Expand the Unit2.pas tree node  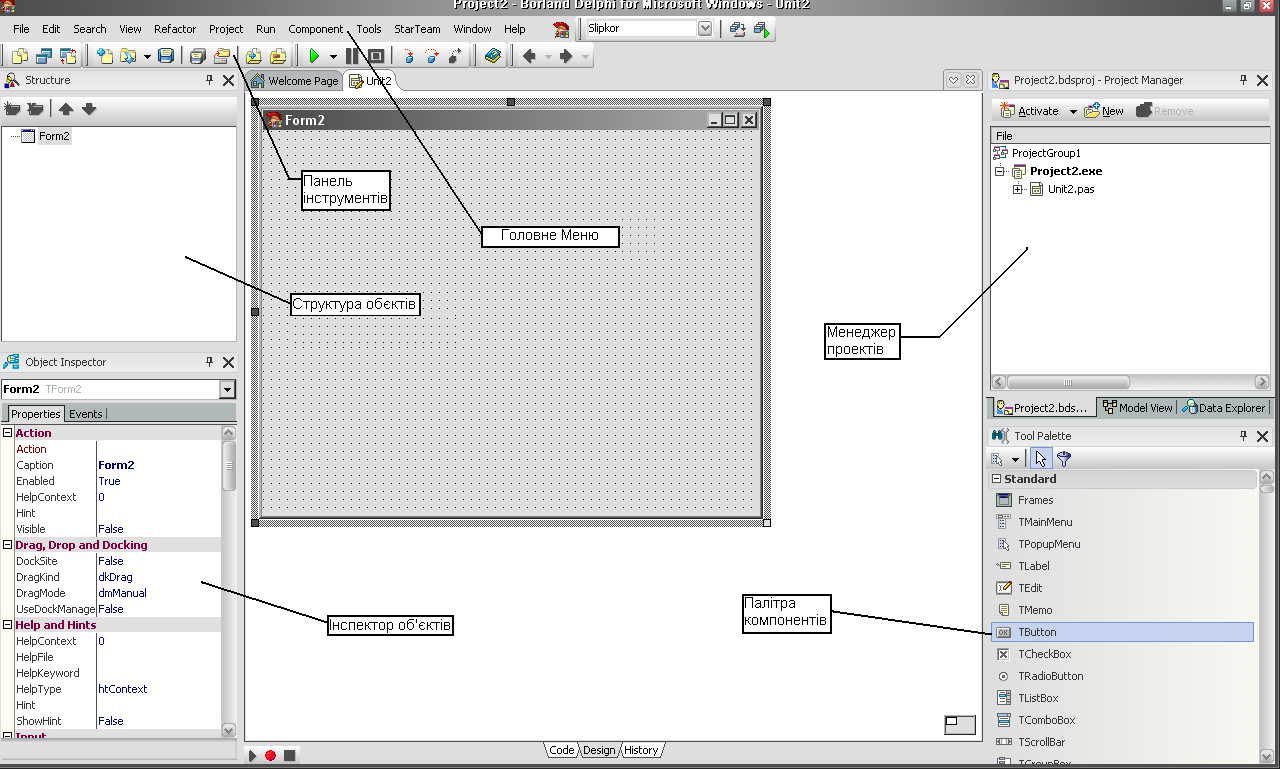[x=1018, y=189]
